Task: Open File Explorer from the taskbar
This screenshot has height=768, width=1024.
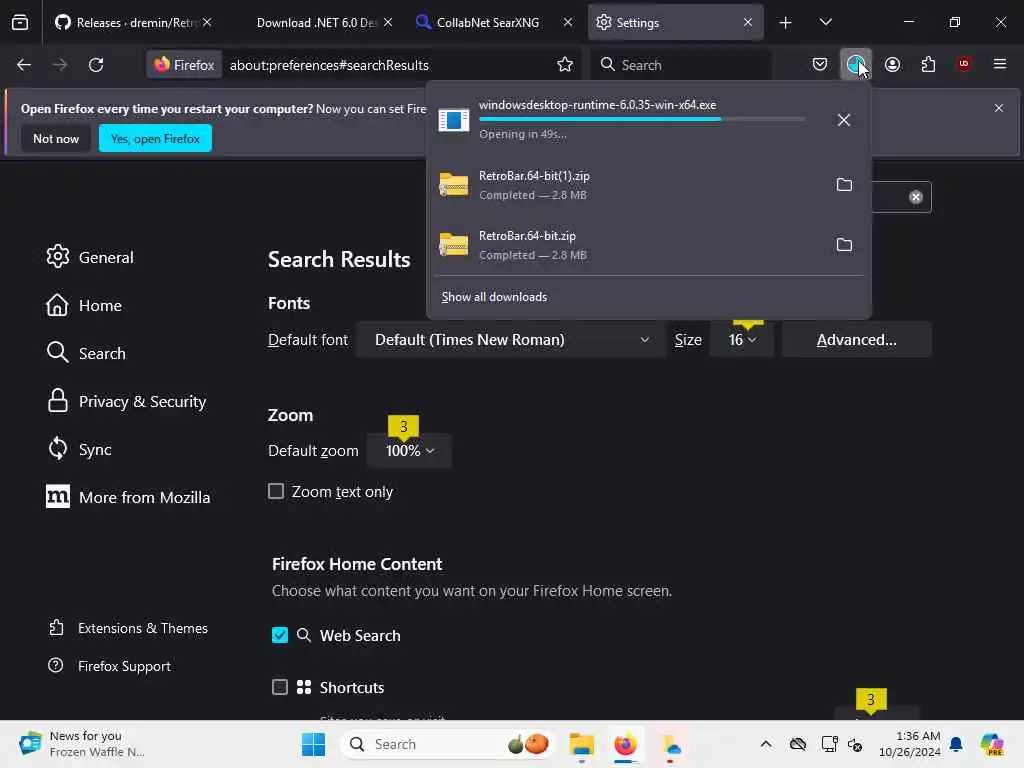Action: [581, 744]
